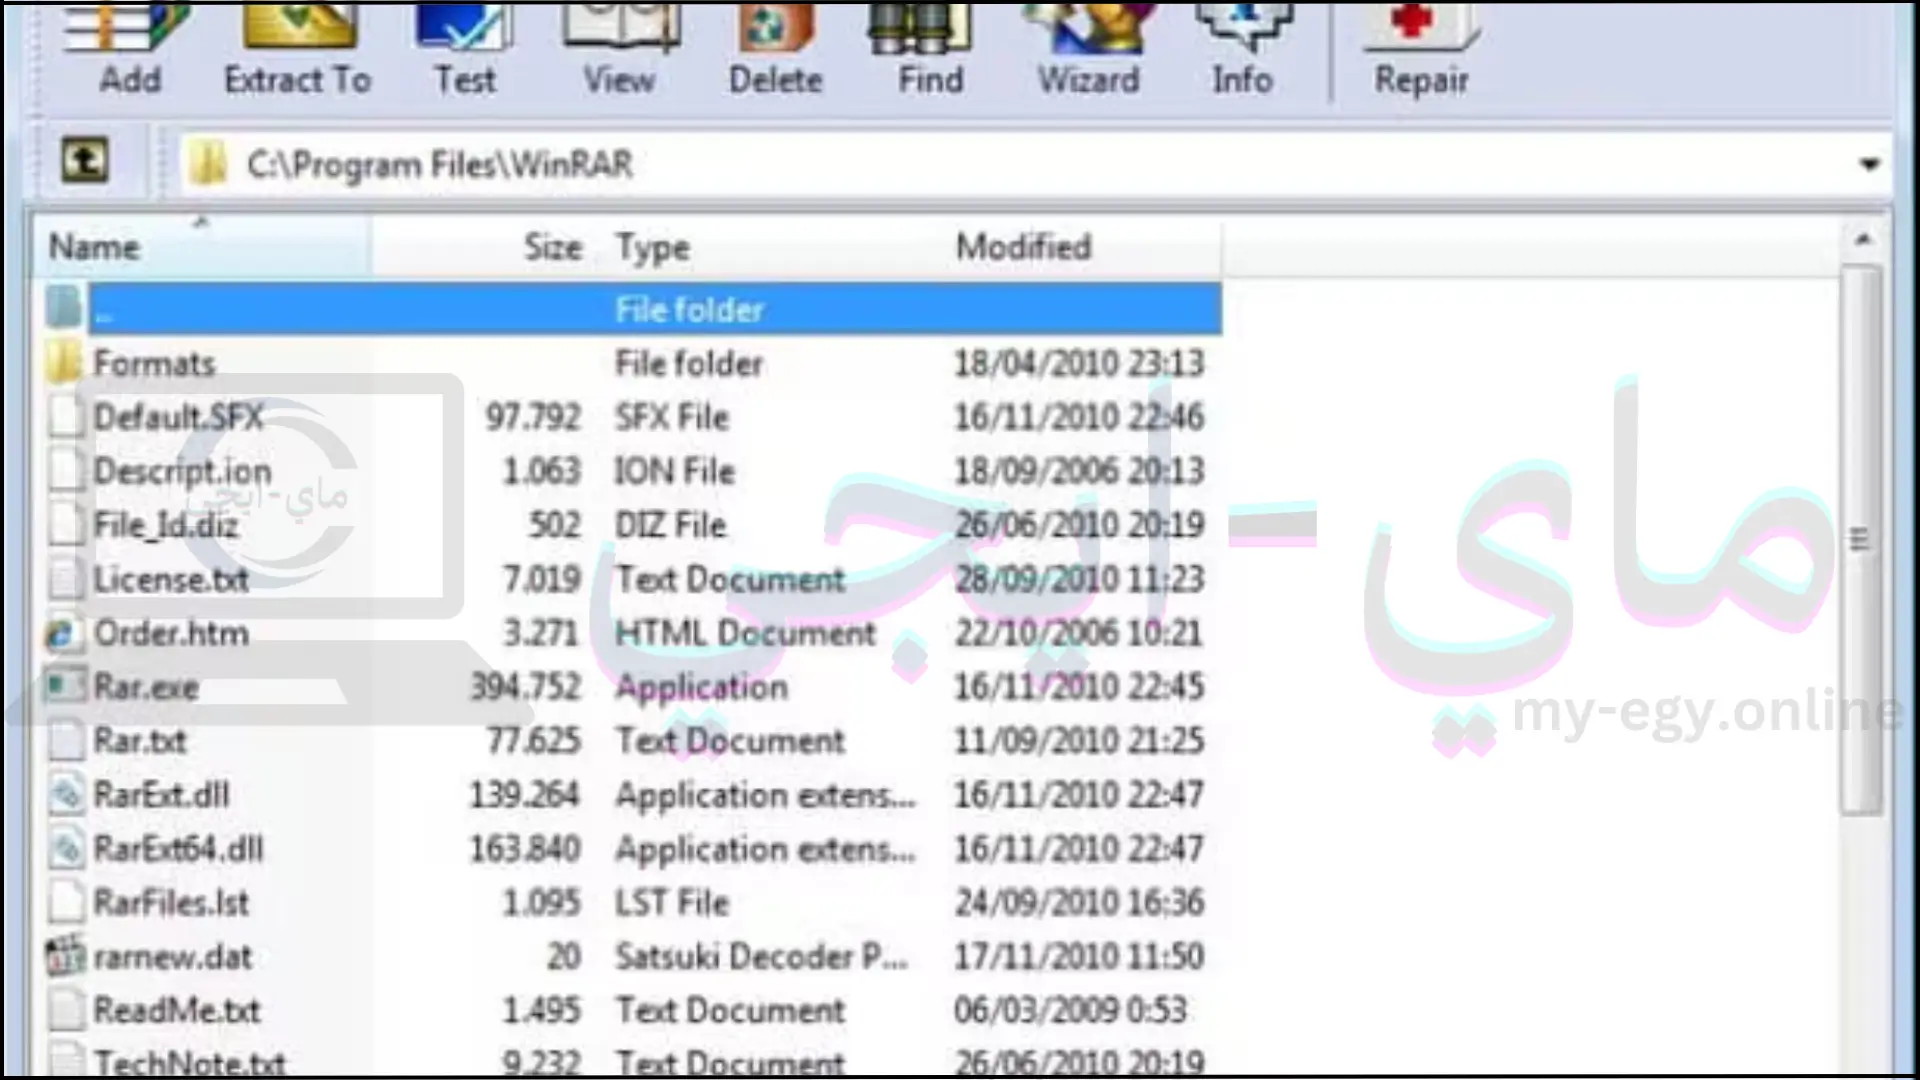Select the Rar.exe file
The image size is (1920, 1080).
pyautogui.click(x=146, y=687)
